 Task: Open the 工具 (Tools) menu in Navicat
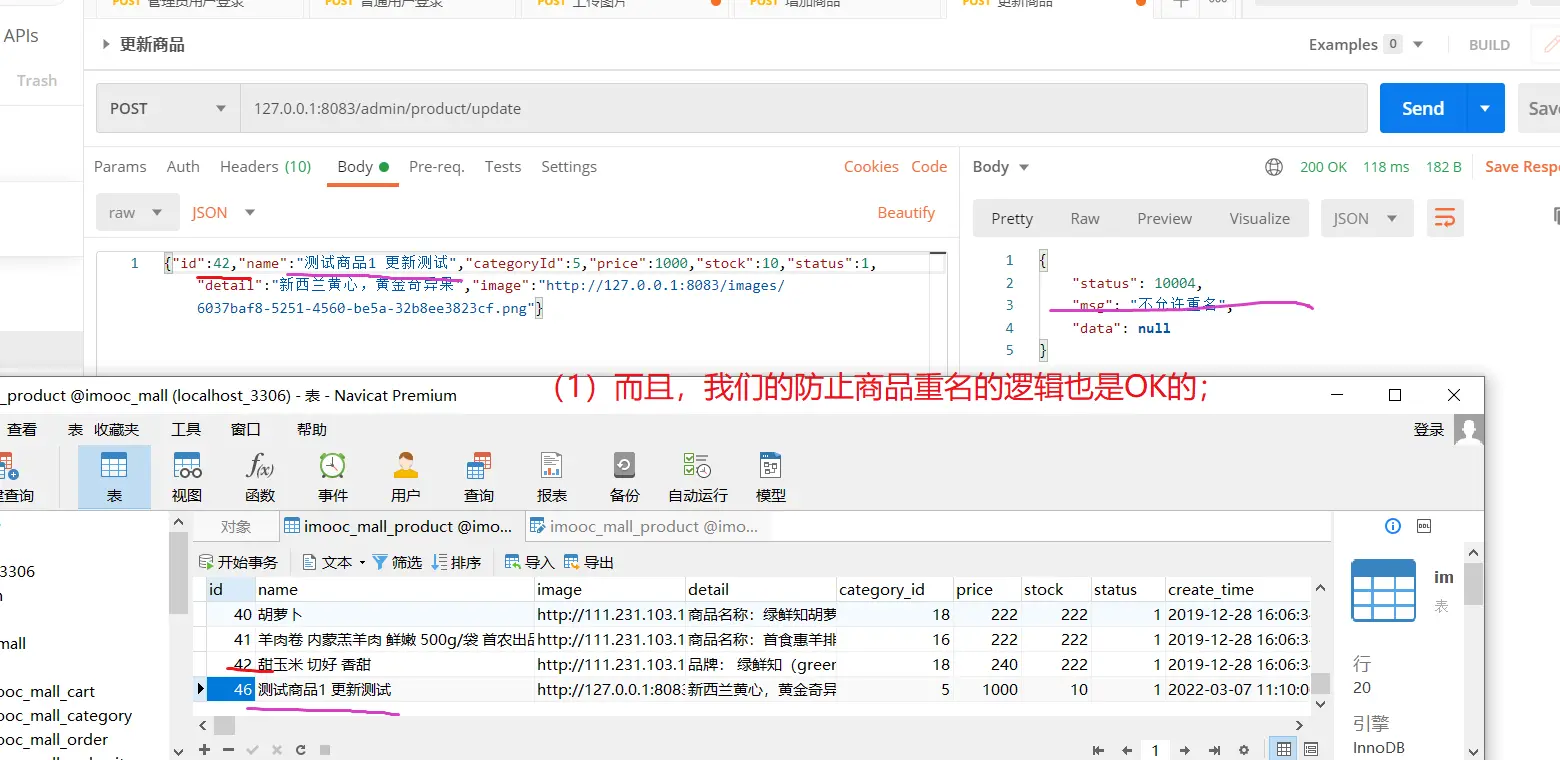point(186,429)
